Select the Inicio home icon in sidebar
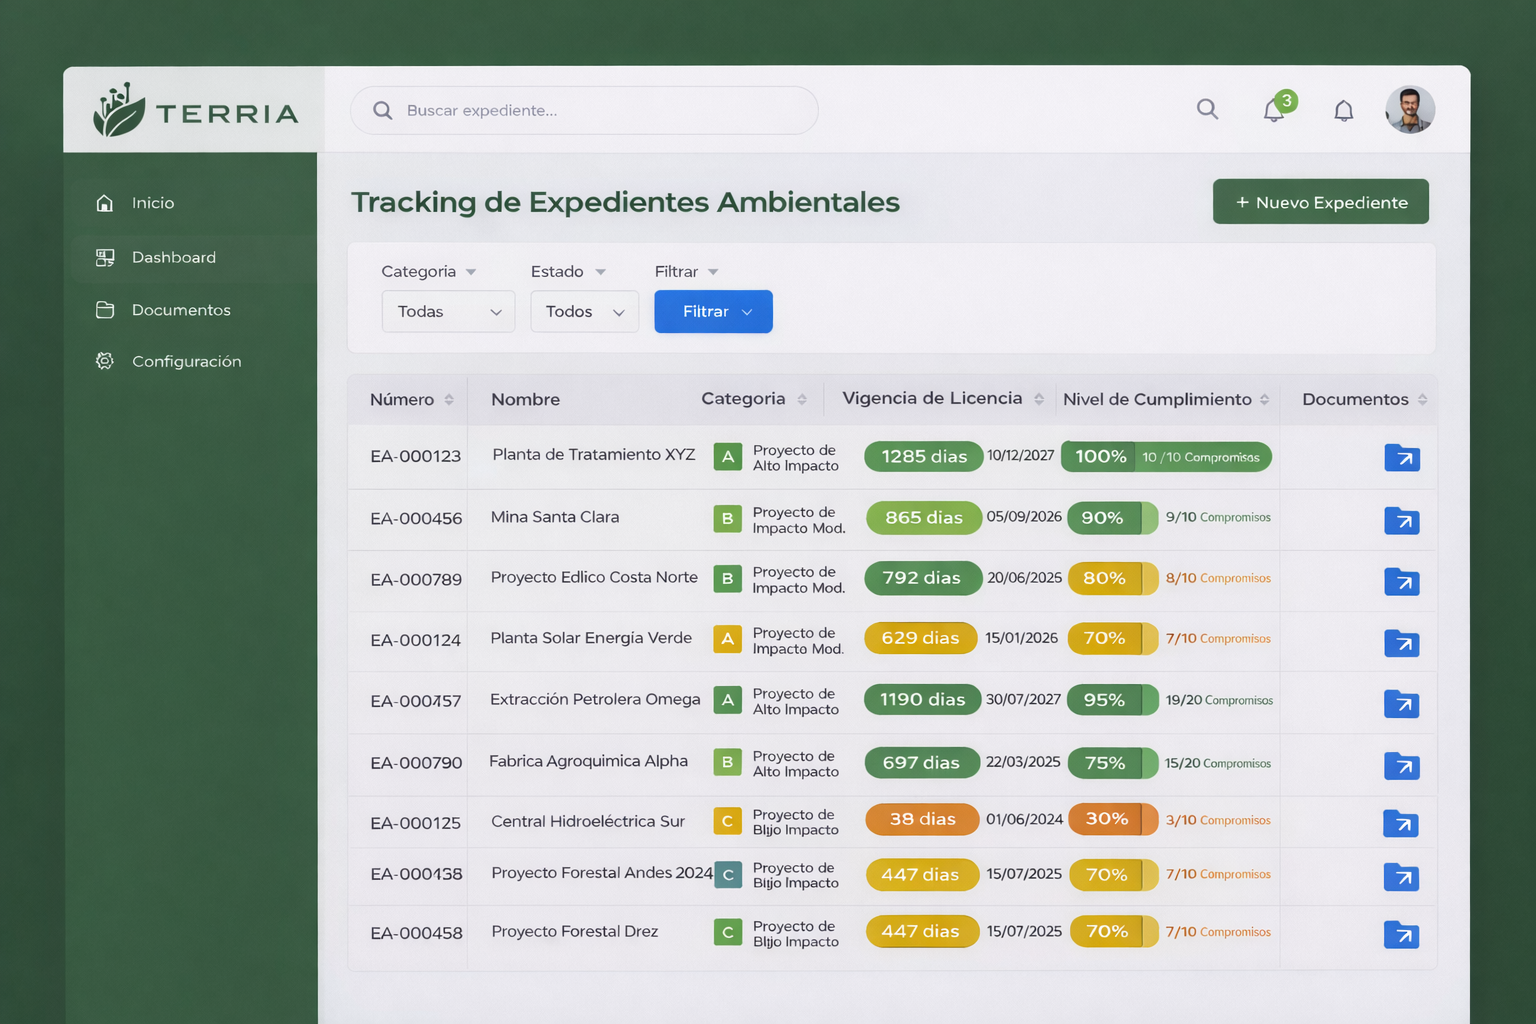Screen dimensions: 1536x1024 click(105, 202)
